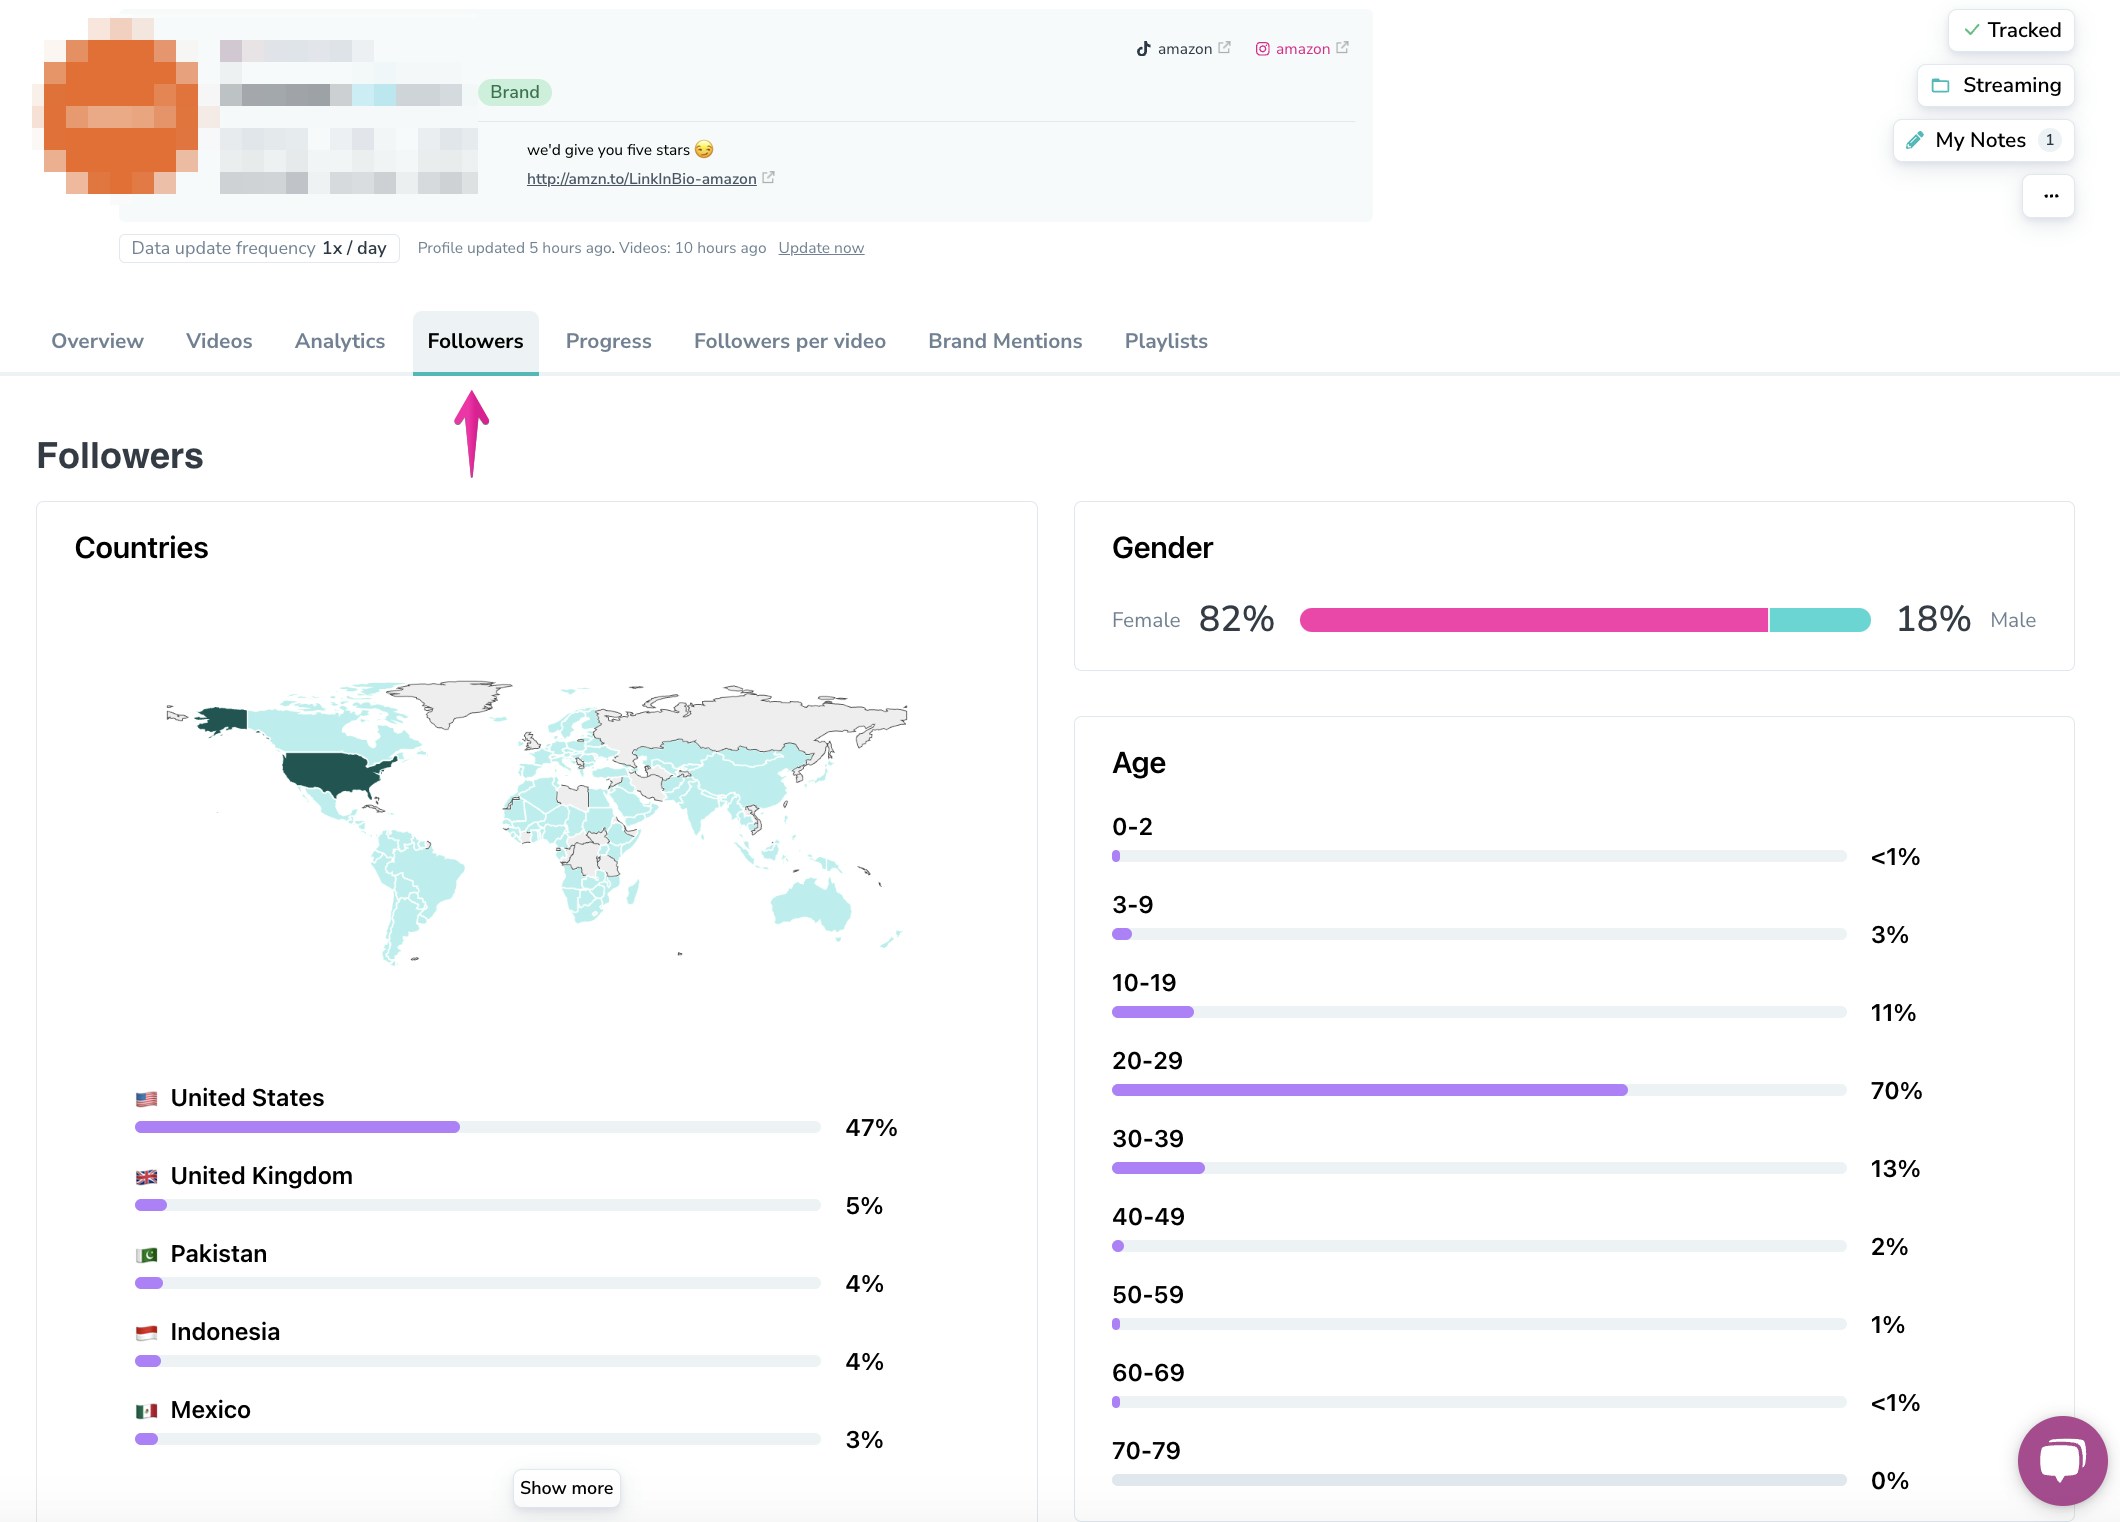Open the amzn.to LinkInBio-amazon link
2120x1522 pixels.
pyautogui.click(x=641, y=179)
